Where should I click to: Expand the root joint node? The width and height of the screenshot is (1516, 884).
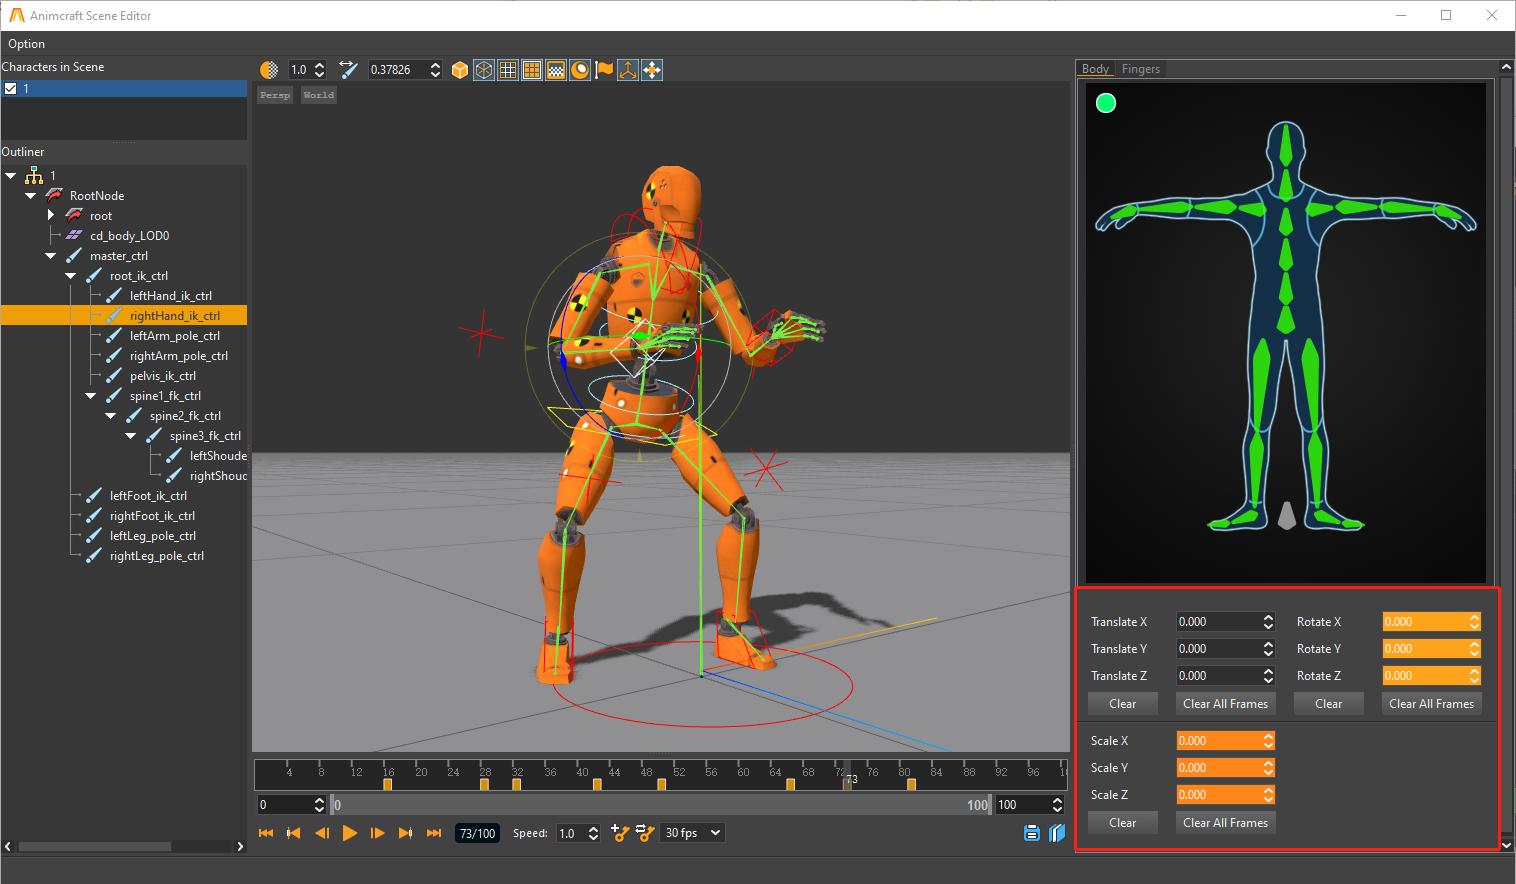pyautogui.click(x=51, y=216)
